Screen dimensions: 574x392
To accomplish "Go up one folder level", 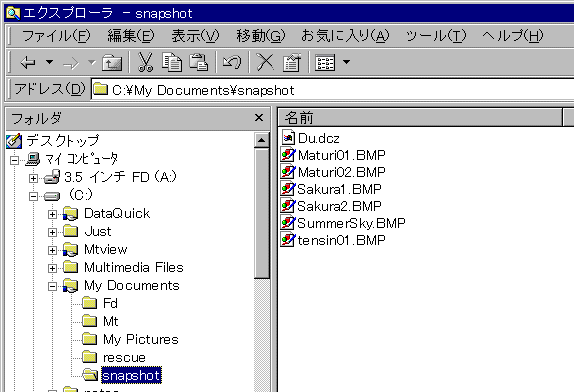I will point(112,63).
